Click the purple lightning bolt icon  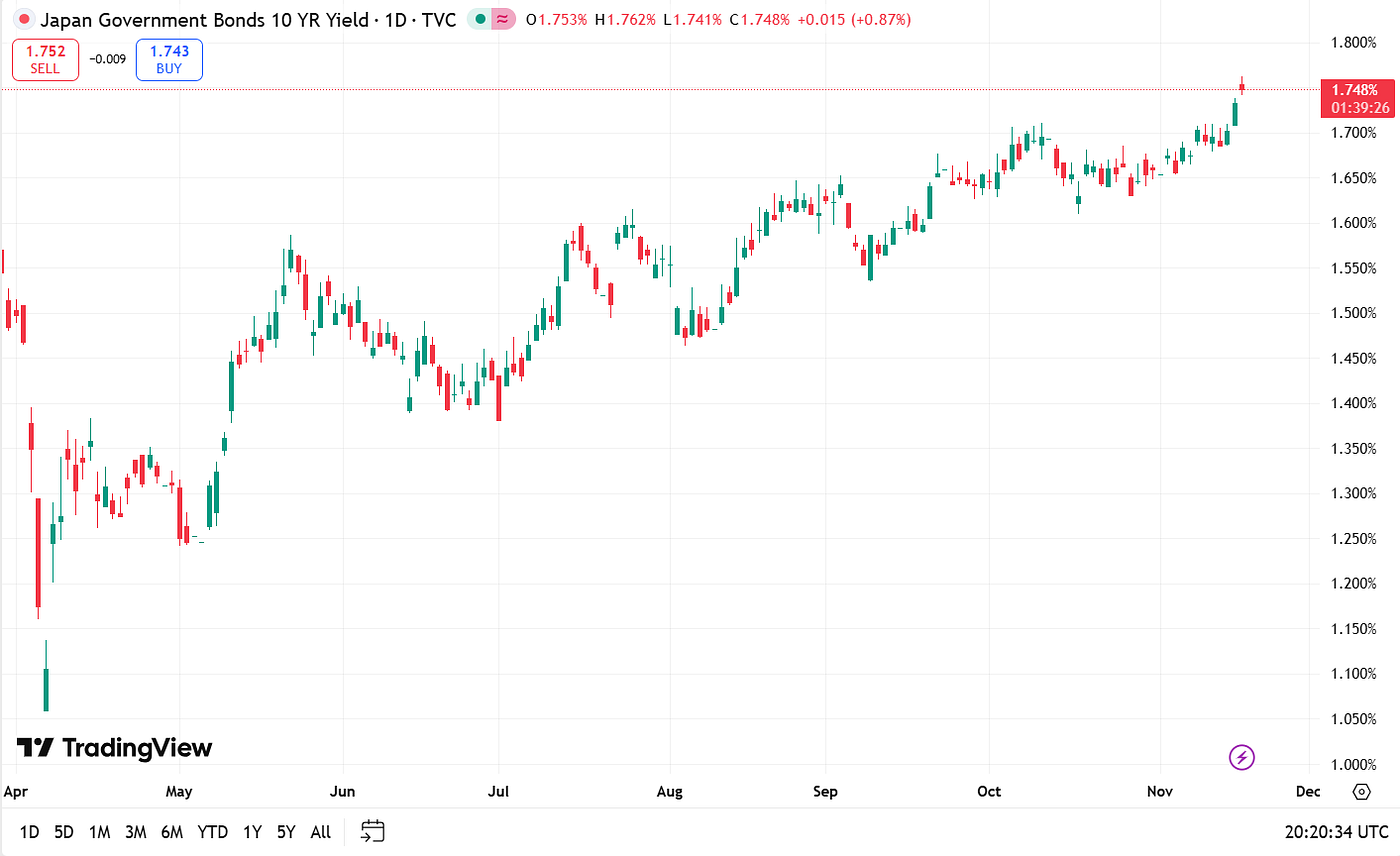(1242, 757)
